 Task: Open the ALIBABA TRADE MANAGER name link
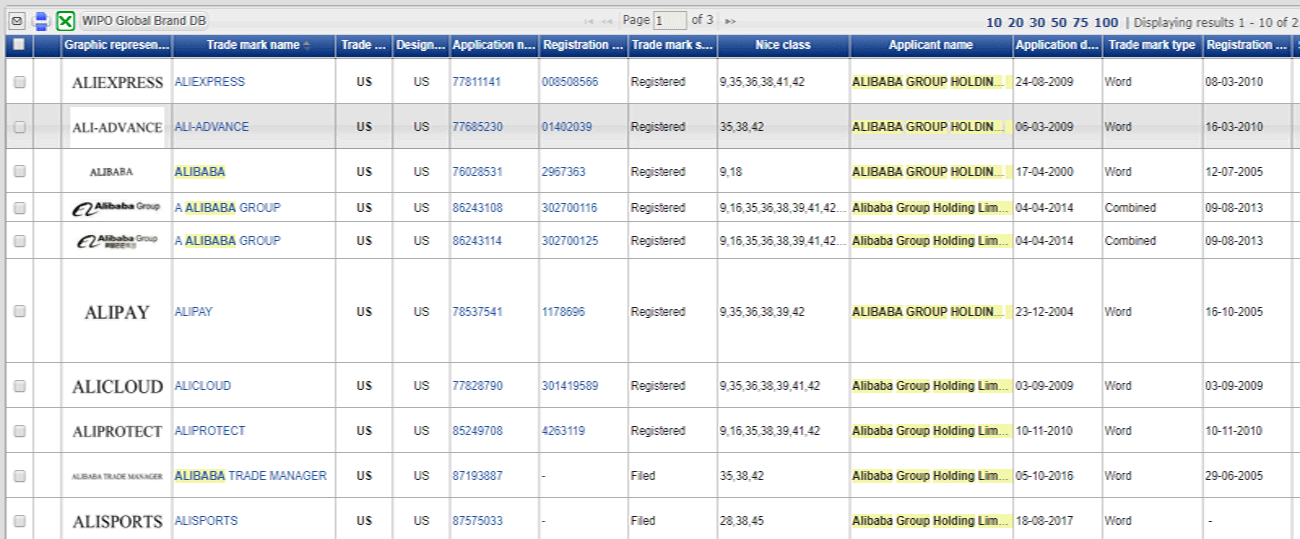(250, 476)
